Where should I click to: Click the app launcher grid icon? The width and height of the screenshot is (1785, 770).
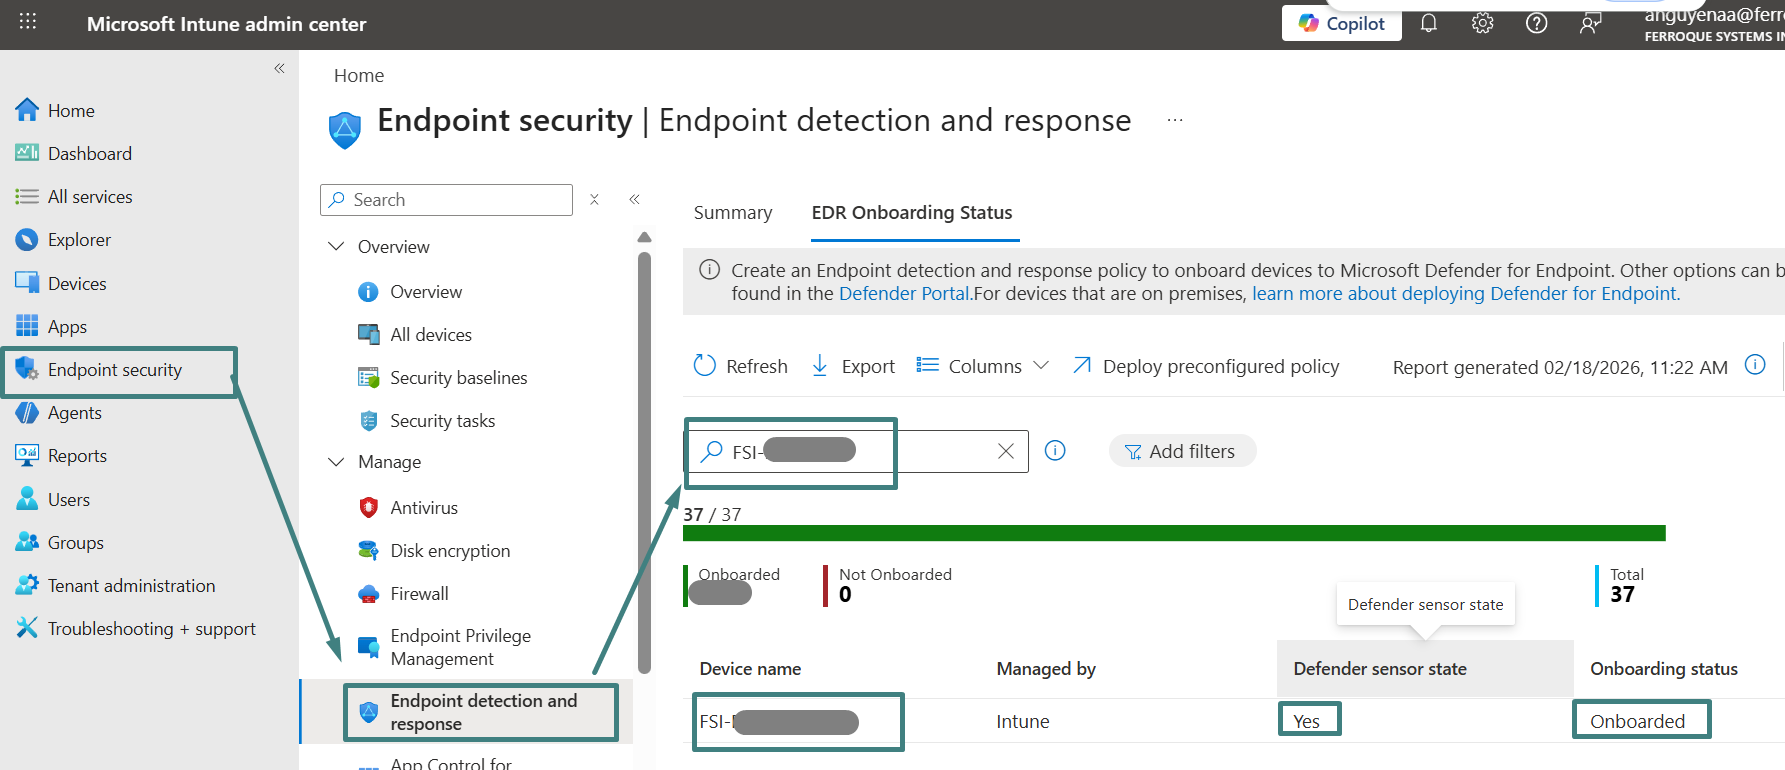(28, 22)
